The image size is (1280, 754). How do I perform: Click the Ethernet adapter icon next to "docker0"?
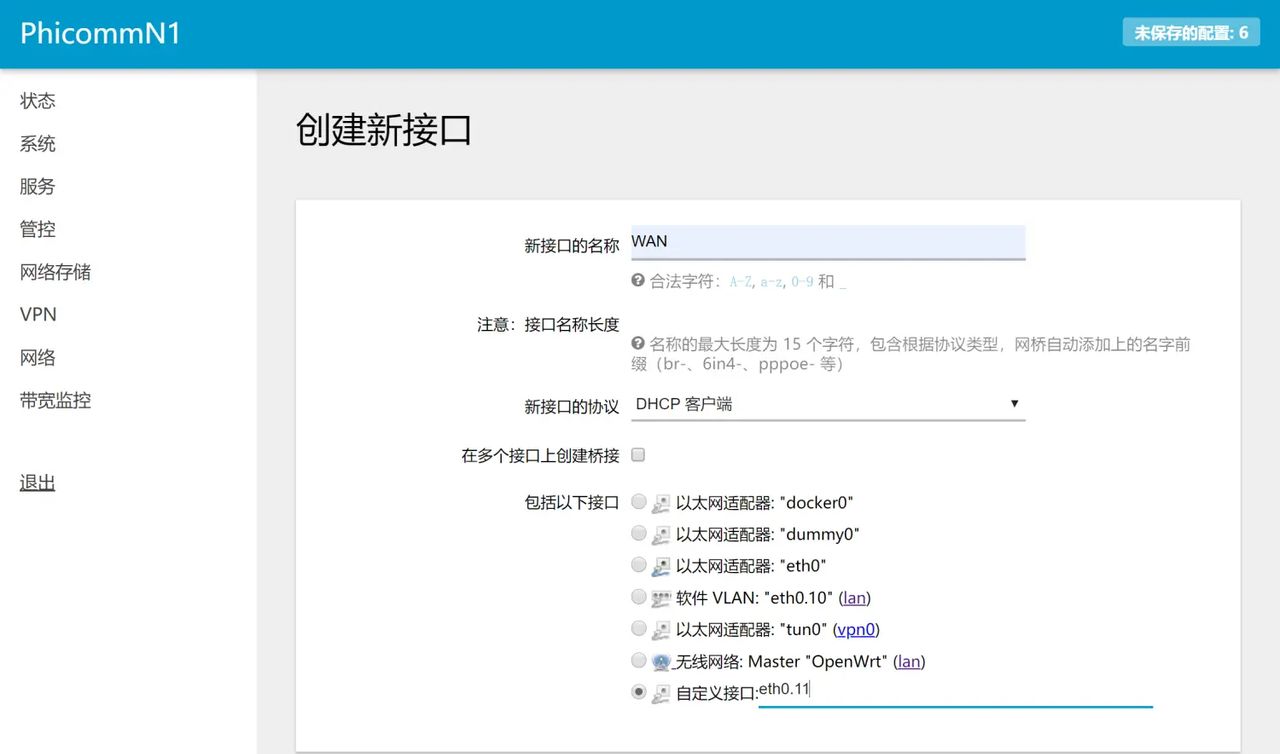(661, 502)
